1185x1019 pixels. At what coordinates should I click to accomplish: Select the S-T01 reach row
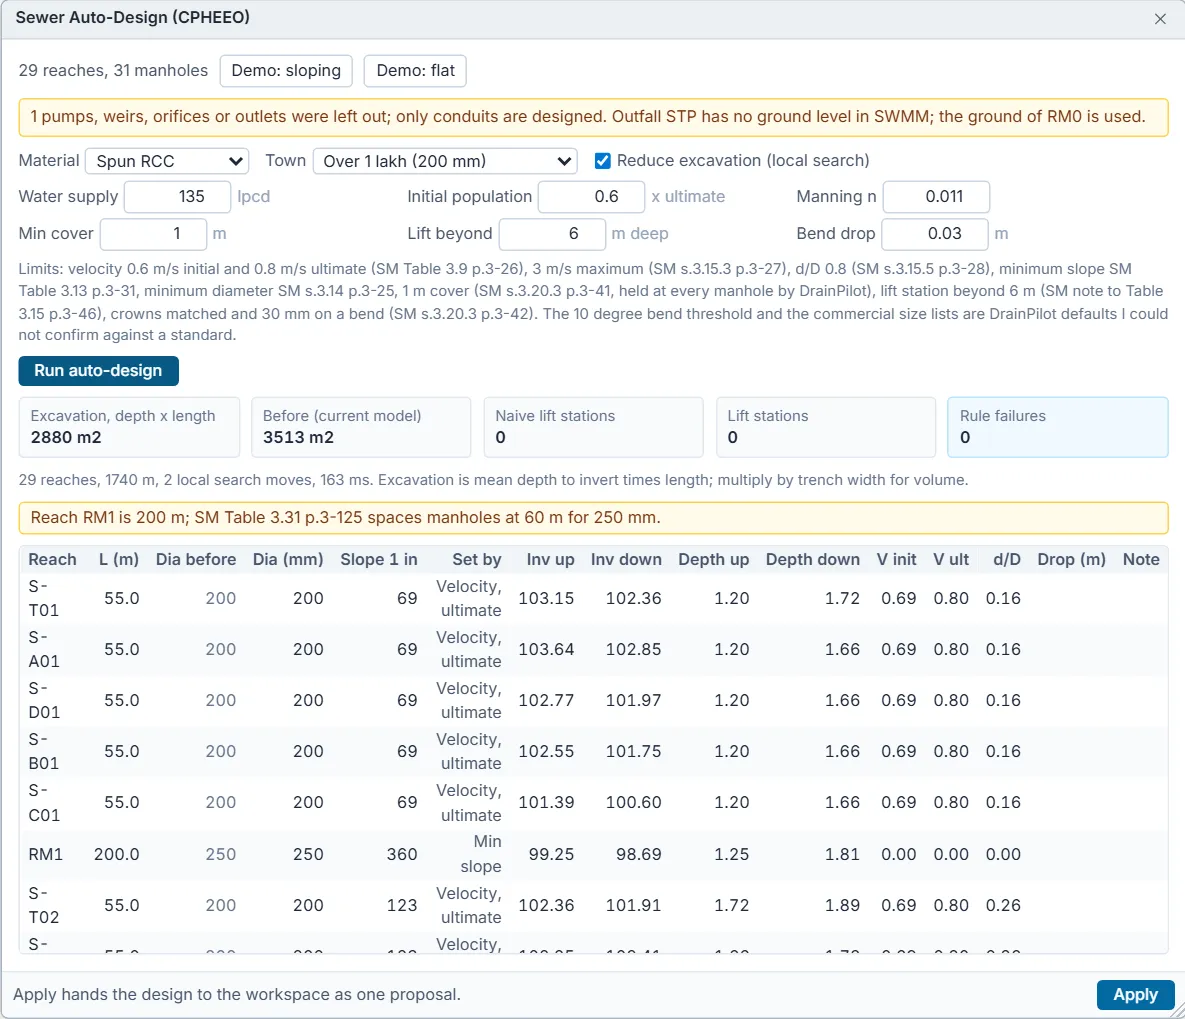click(593, 598)
